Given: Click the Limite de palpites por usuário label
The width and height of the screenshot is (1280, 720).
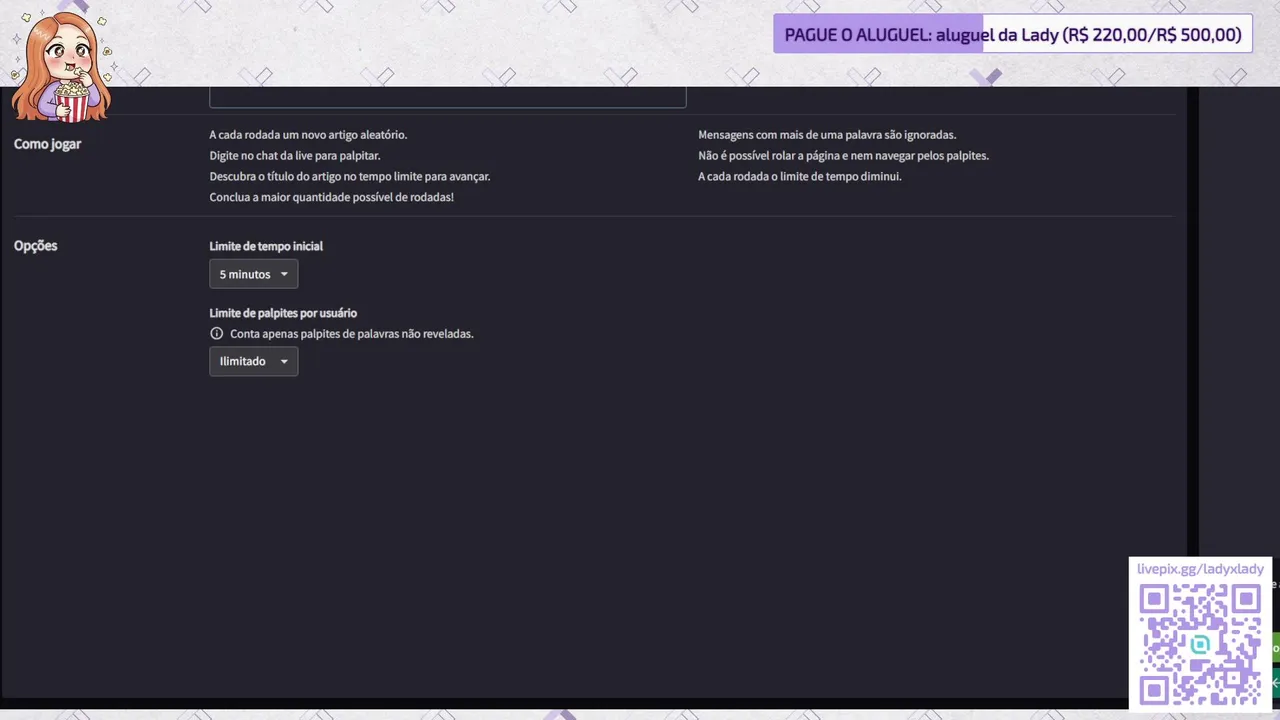Looking at the screenshot, I should click(283, 313).
